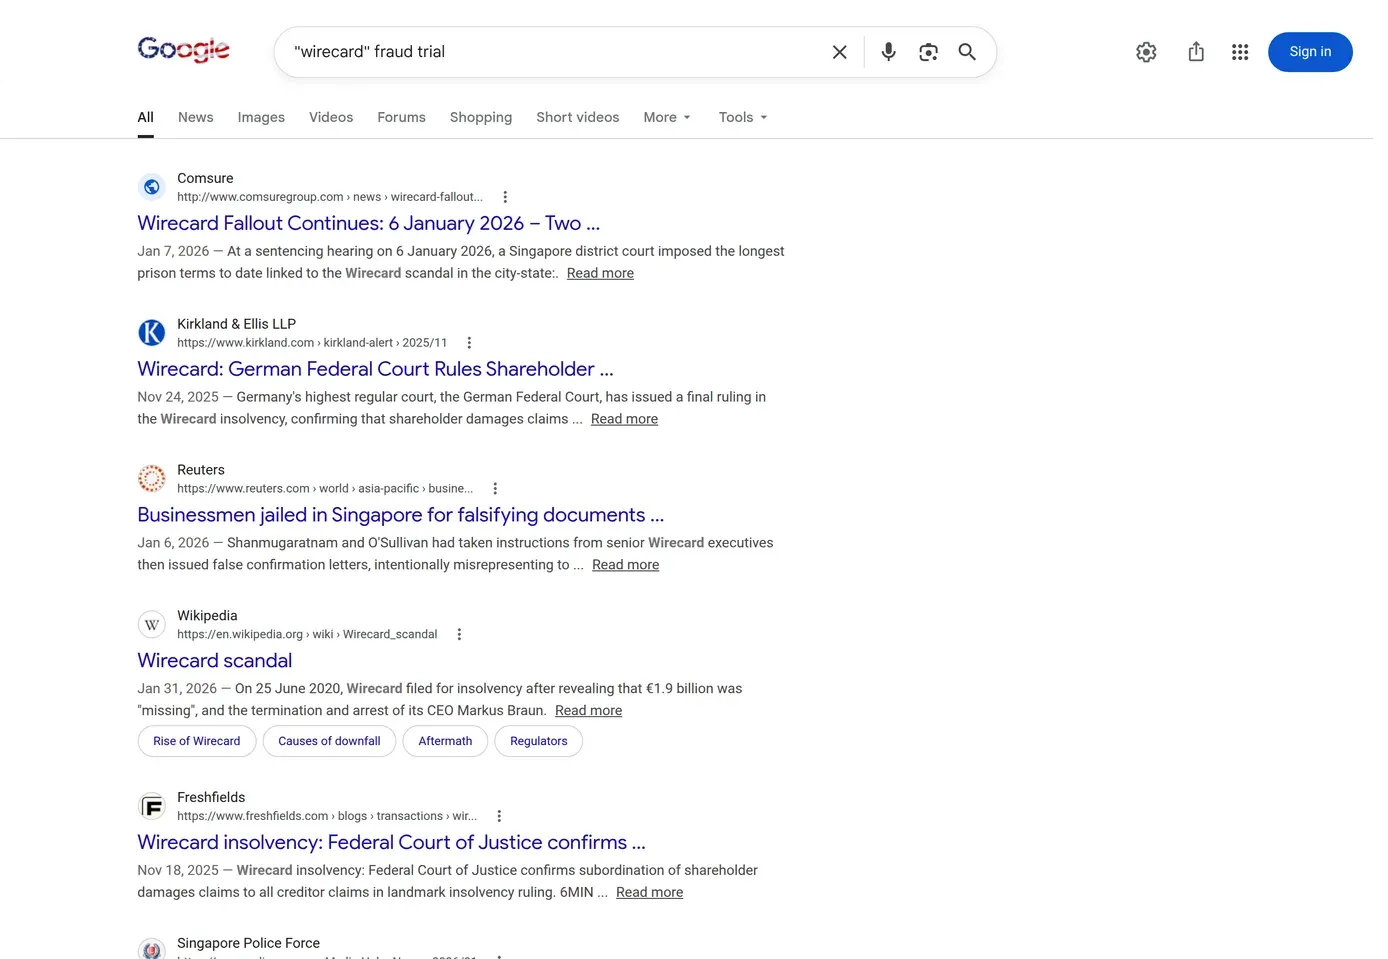Click the Kirkland & Ellis favicon
The width and height of the screenshot is (1388, 959).
[152, 333]
